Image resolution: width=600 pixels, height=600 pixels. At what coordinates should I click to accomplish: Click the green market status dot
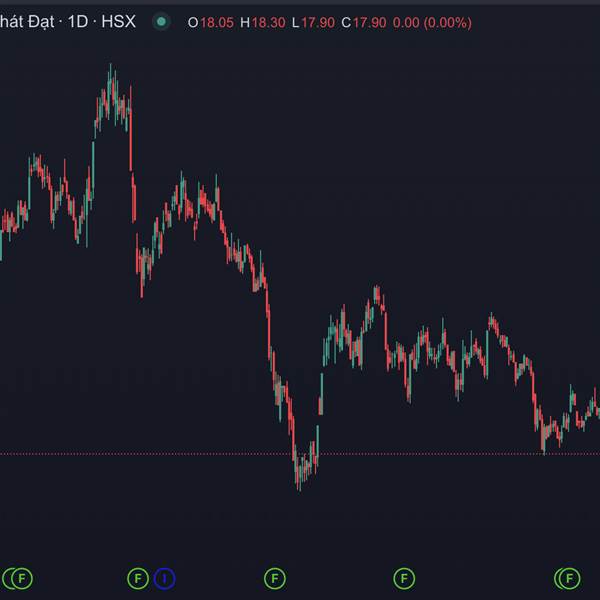coord(161,22)
